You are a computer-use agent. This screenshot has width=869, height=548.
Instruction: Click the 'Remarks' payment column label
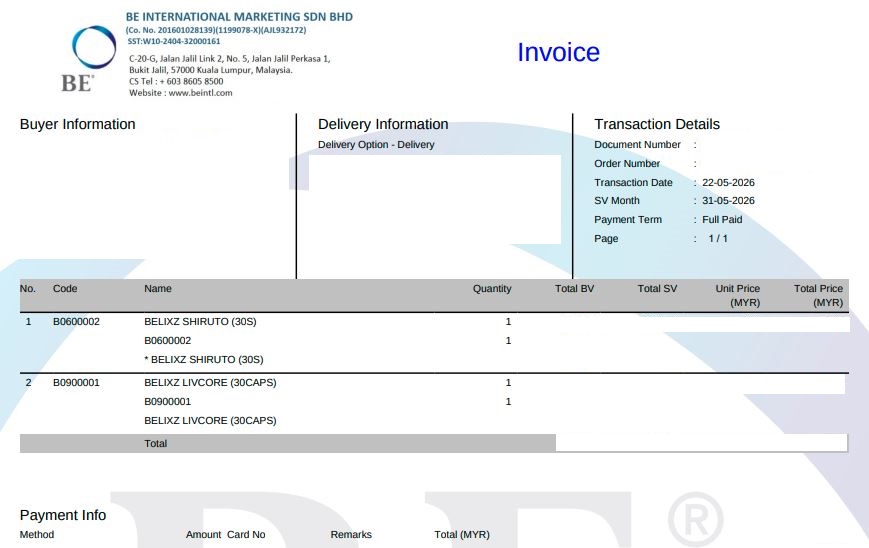351,535
